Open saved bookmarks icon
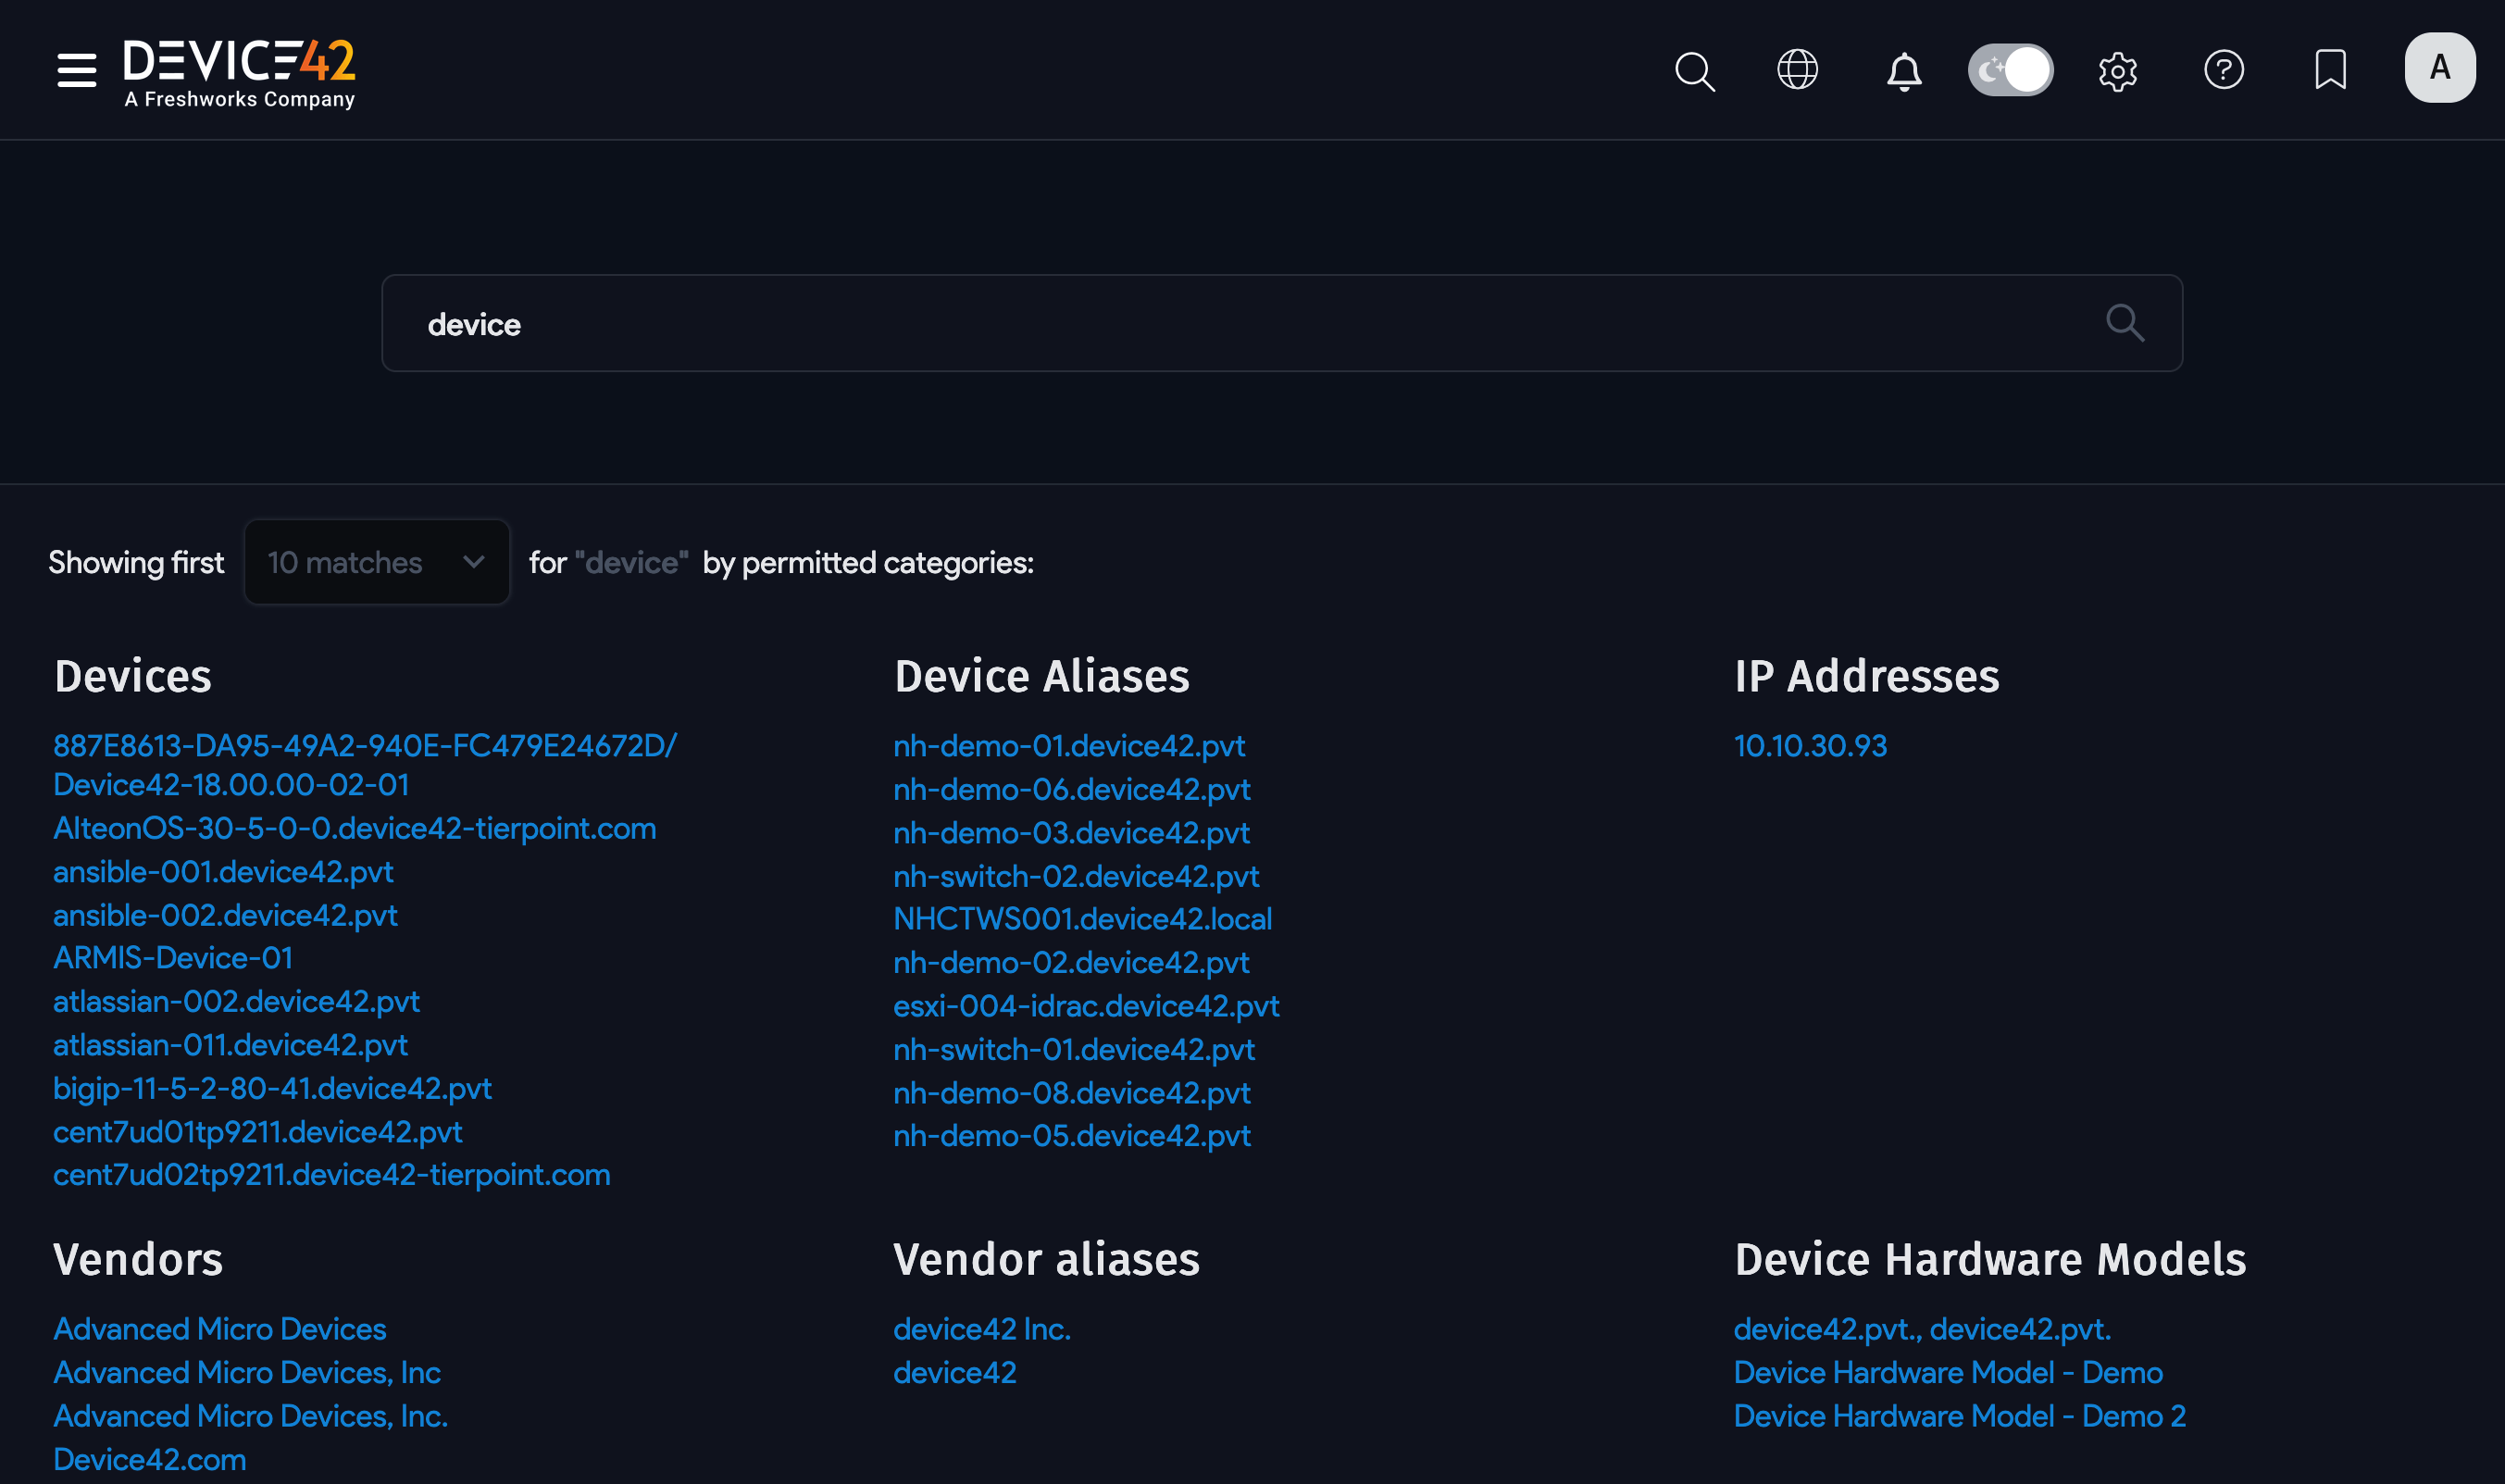Viewport: 2505px width, 1484px height. [2329, 69]
